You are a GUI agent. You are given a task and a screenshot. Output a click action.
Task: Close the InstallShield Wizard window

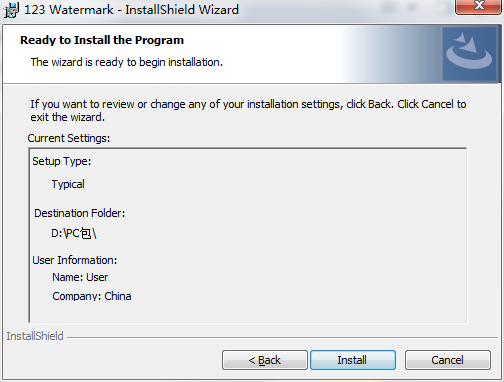point(479,7)
